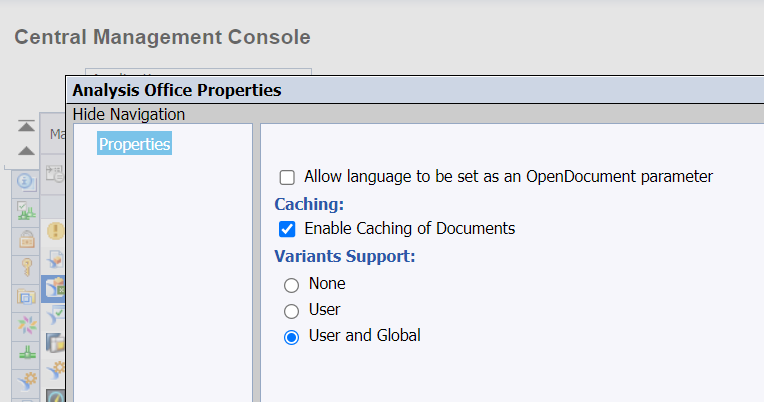
Task: Open the green network checkmark sidebar icon
Action: click(x=26, y=211)
